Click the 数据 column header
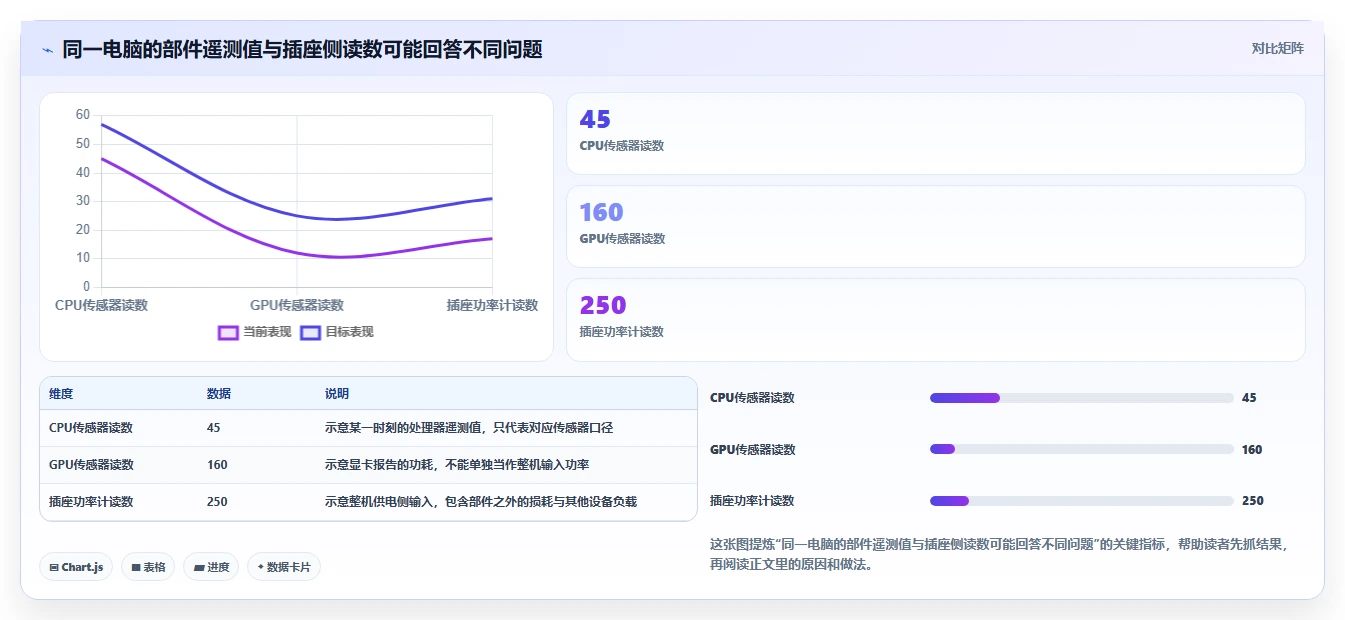1345x620 pixels. coord(219,394)
